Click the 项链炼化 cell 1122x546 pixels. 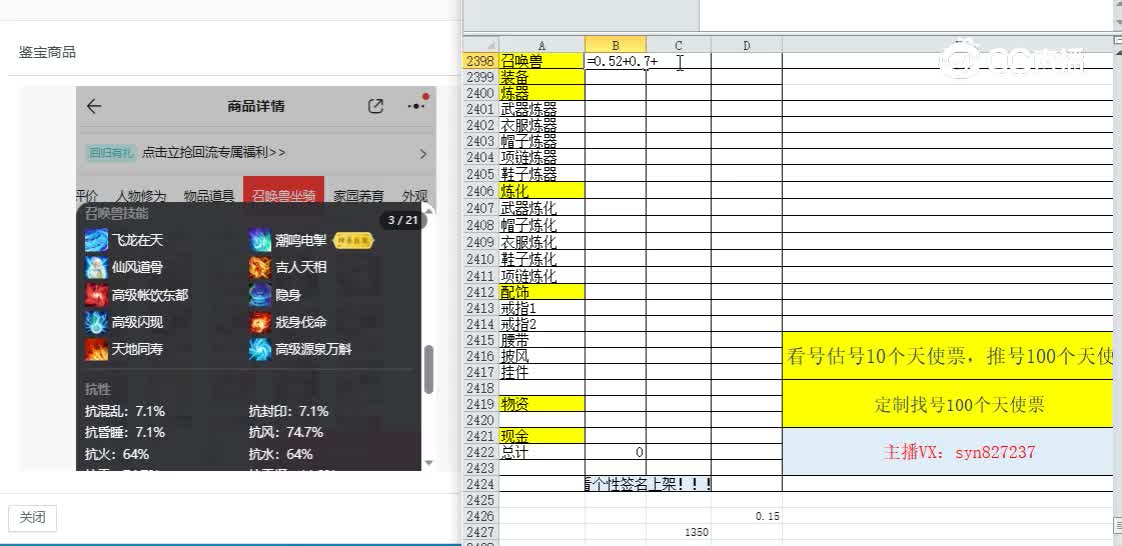coord(542,276)
